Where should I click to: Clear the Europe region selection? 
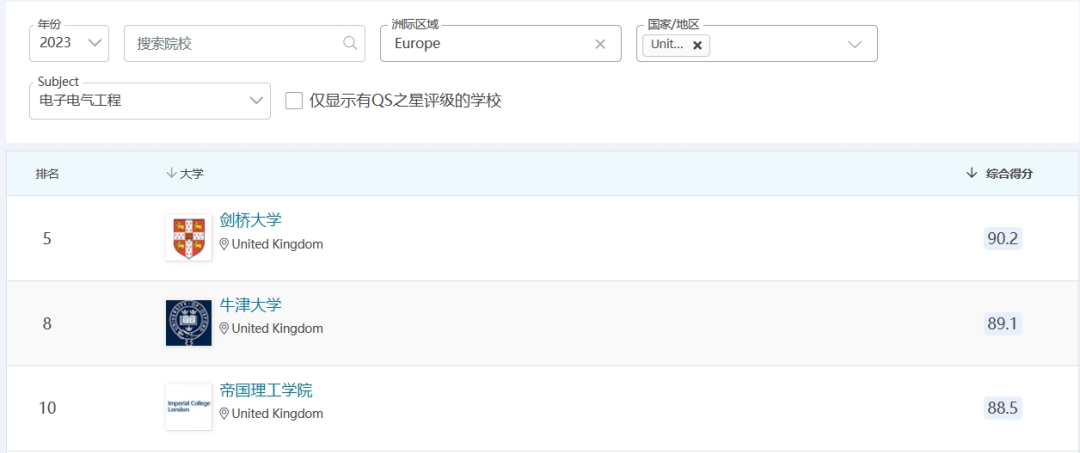[x=600, y=44]
